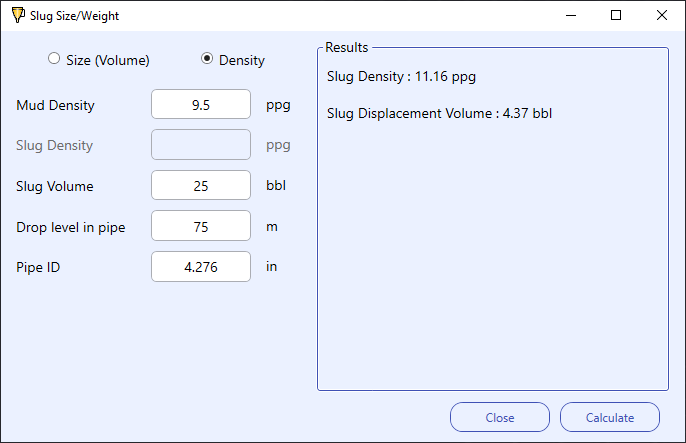
Task: Select the Pipe ID input box
Action: click(201, 266)
